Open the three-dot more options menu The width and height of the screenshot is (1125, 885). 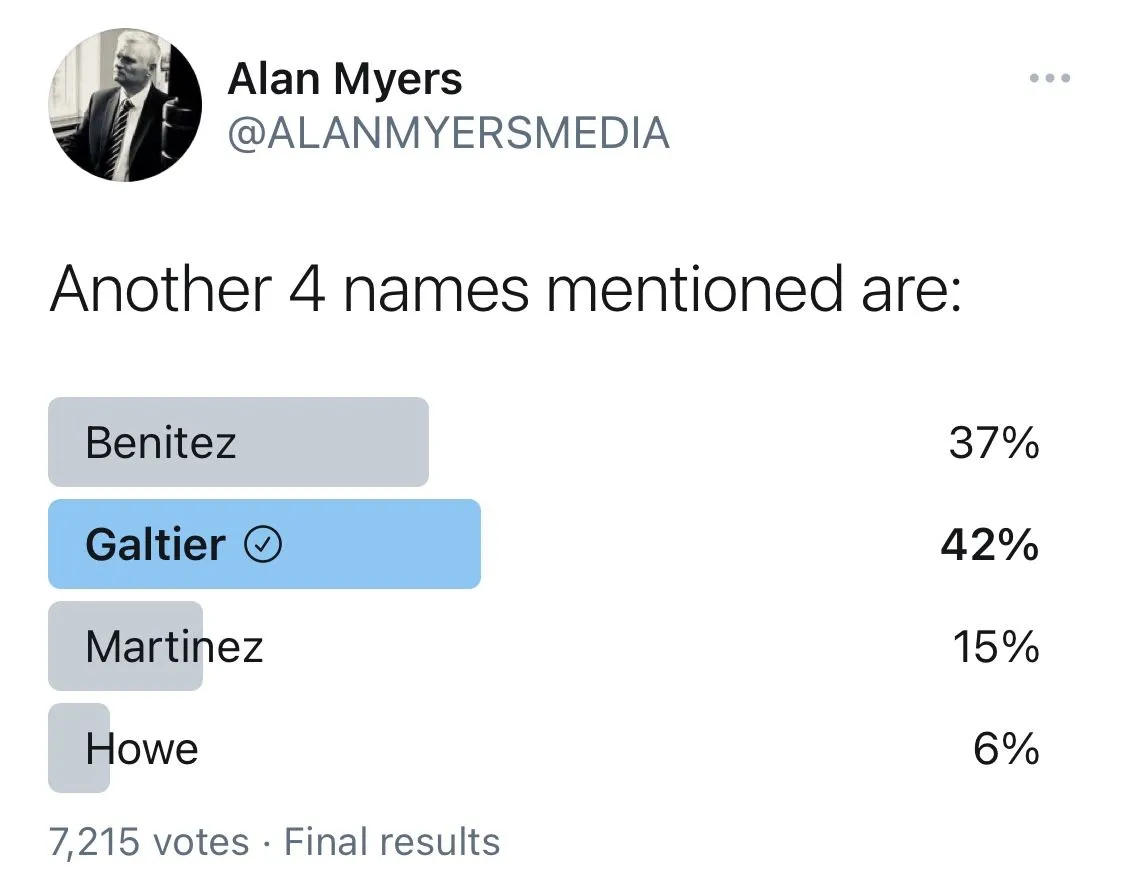click(x=1050, y=78)
